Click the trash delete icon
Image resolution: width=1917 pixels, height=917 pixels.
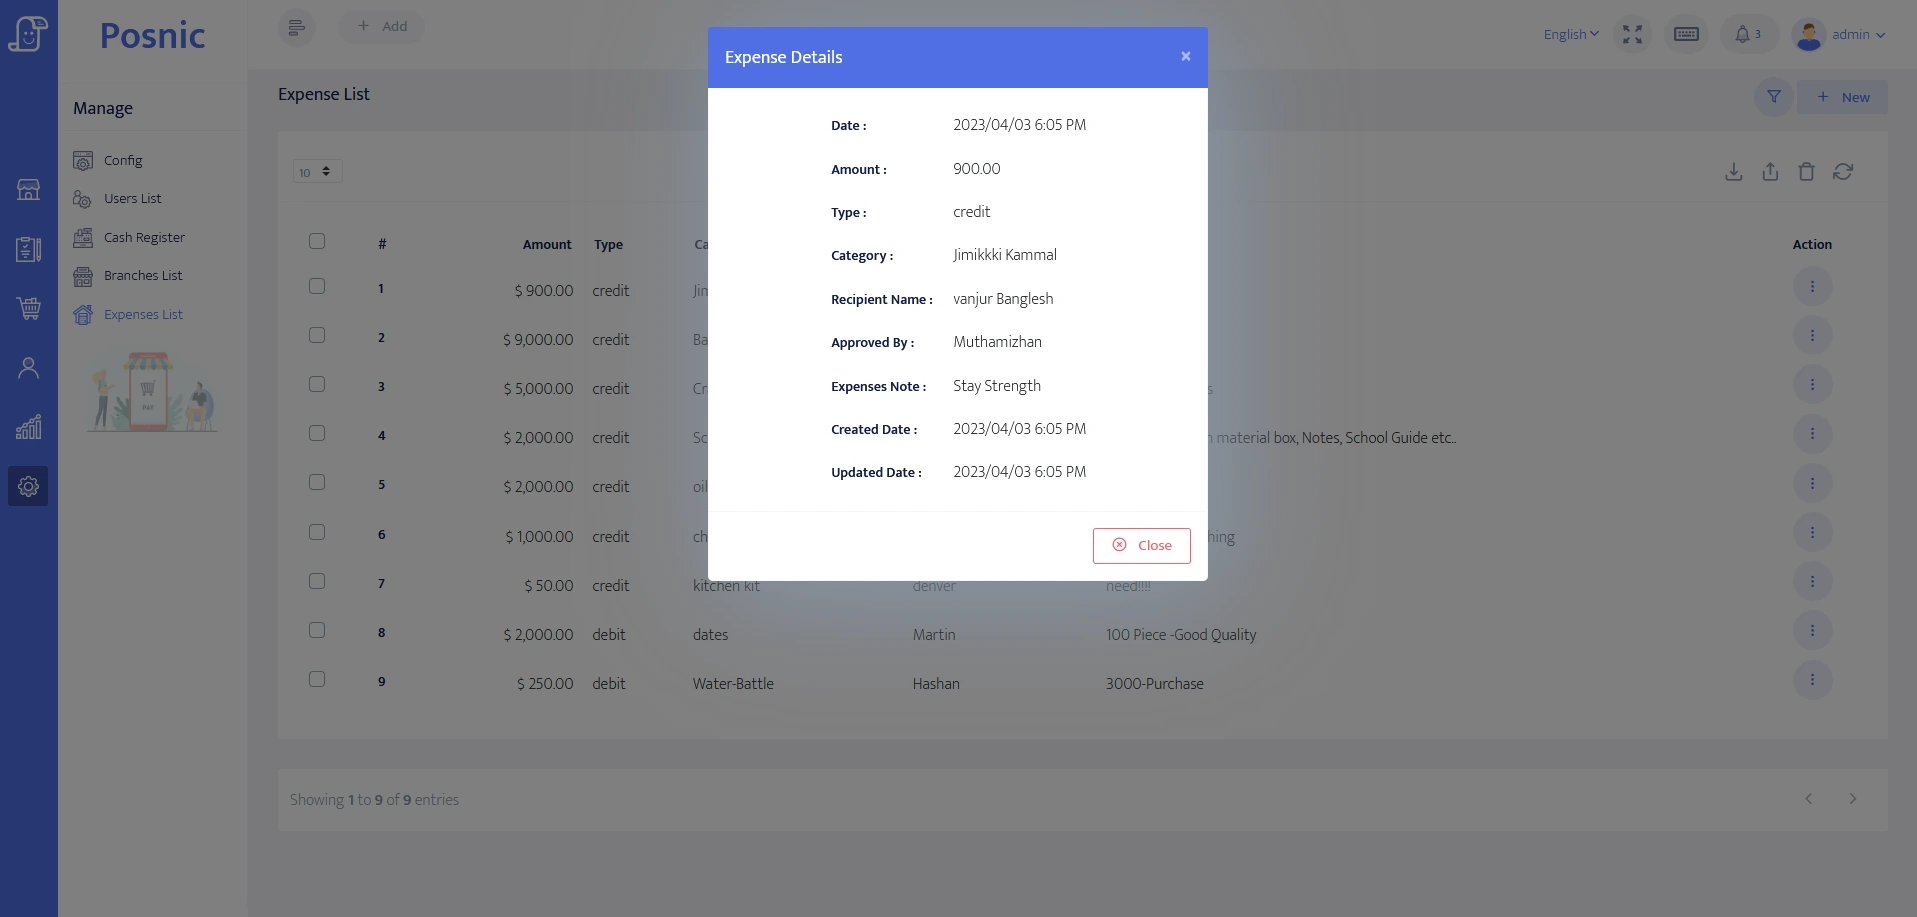tap(1806, 172)
